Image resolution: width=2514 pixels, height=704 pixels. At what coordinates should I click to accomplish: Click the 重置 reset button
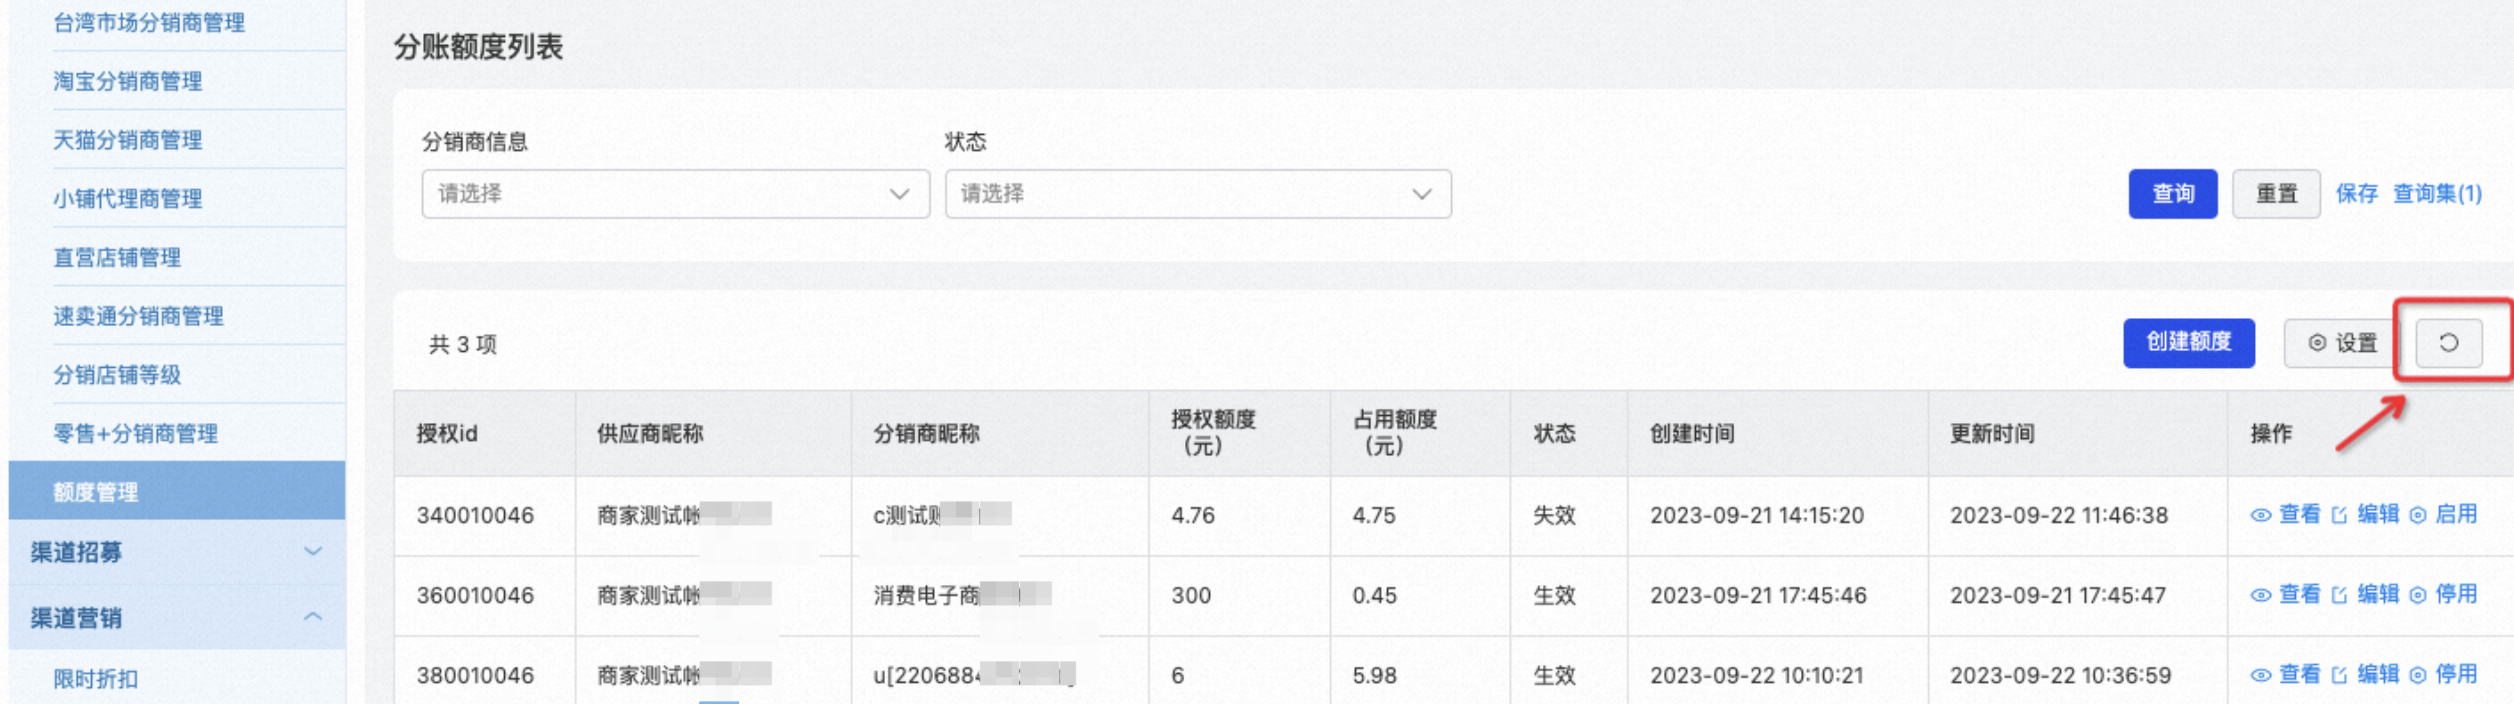pos(2276,194)
